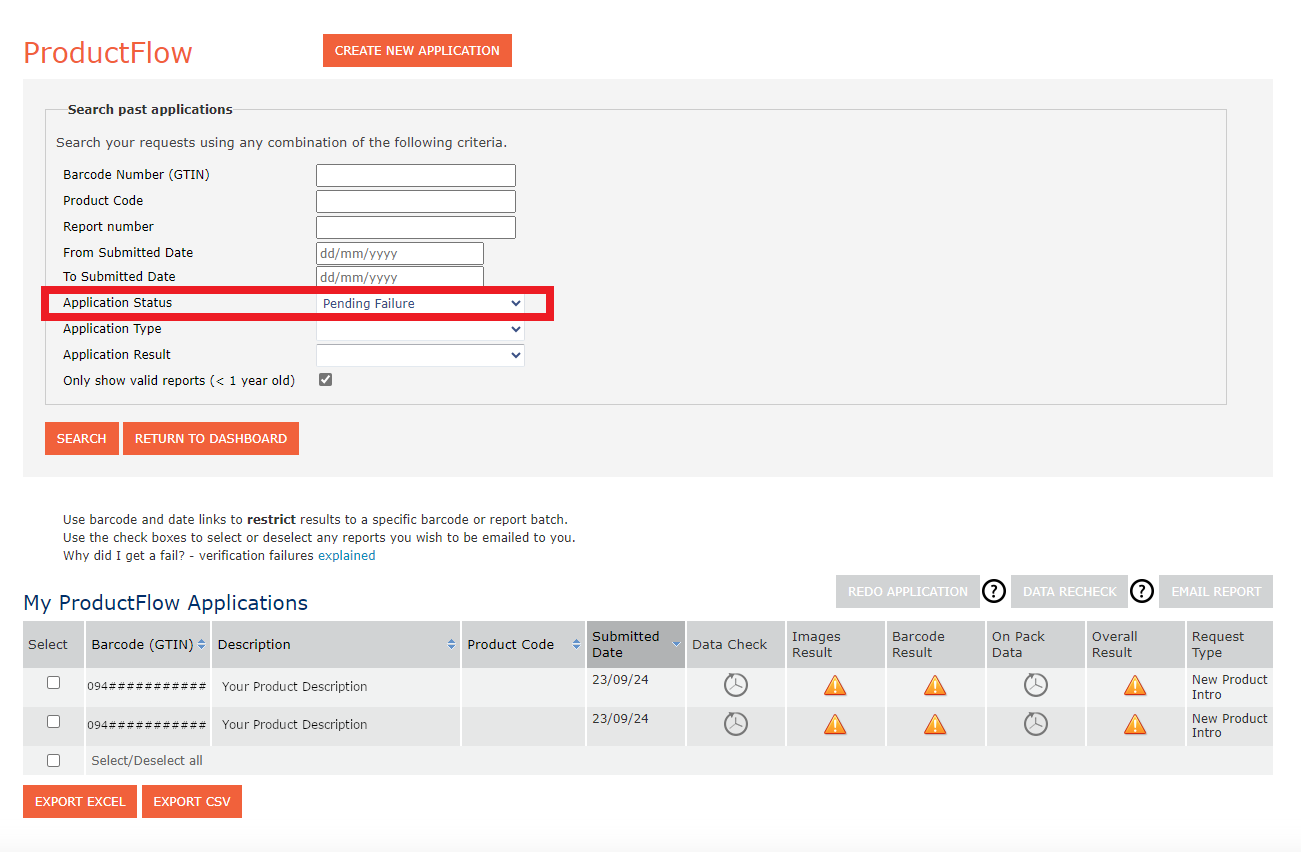Click Data Check clock icon in second row
The width and height of the screenshot is (1301, 852).
point(736,724)
